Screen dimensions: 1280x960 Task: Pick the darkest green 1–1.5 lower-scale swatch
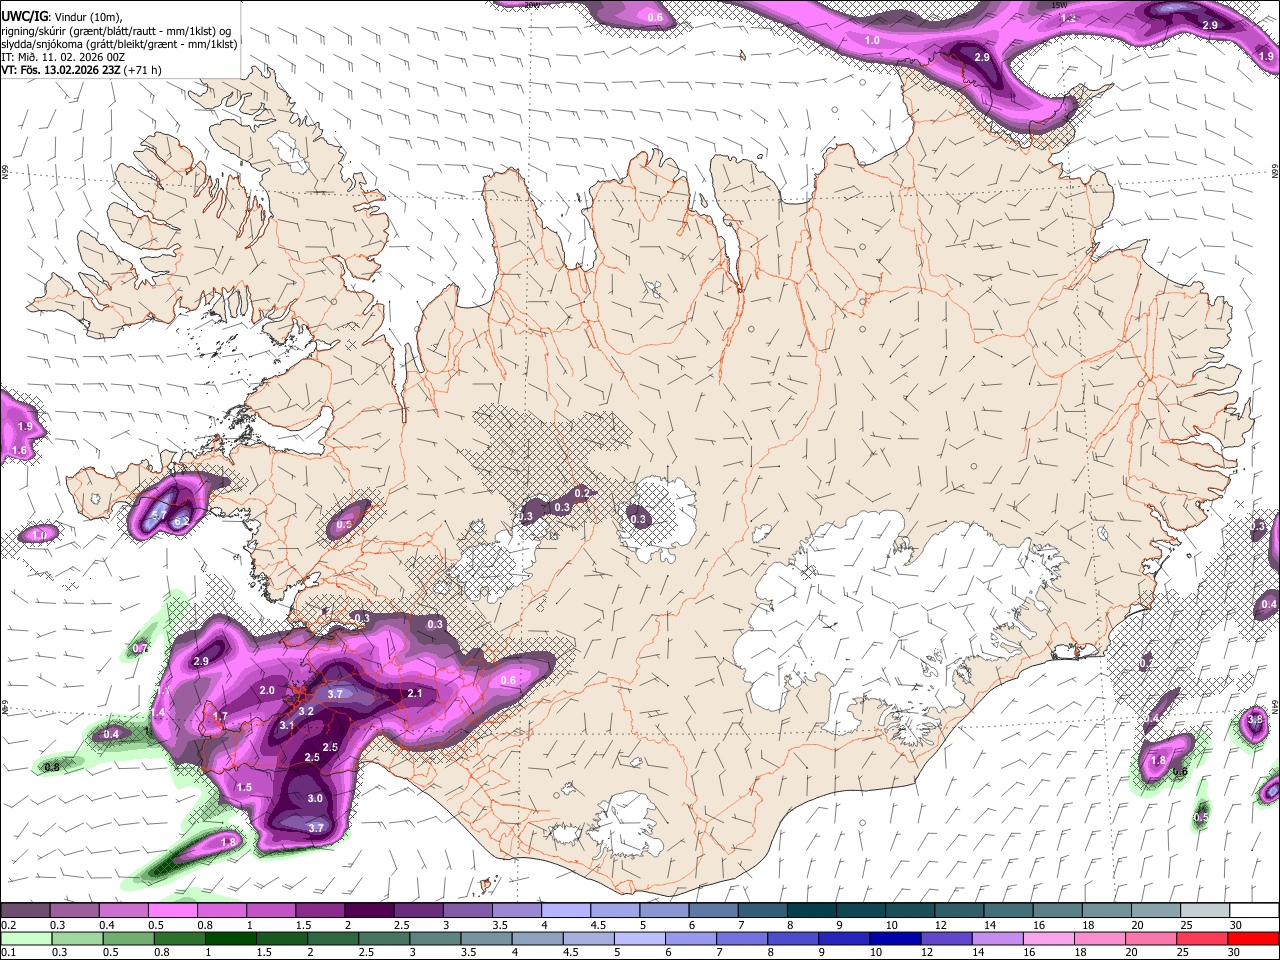pyautogui.click(x=230, y=938)
